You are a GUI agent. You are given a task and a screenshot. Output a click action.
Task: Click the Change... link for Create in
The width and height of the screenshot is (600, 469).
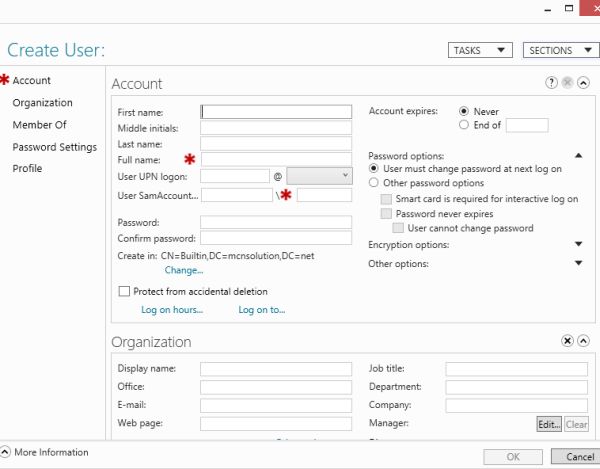[184, 270]
